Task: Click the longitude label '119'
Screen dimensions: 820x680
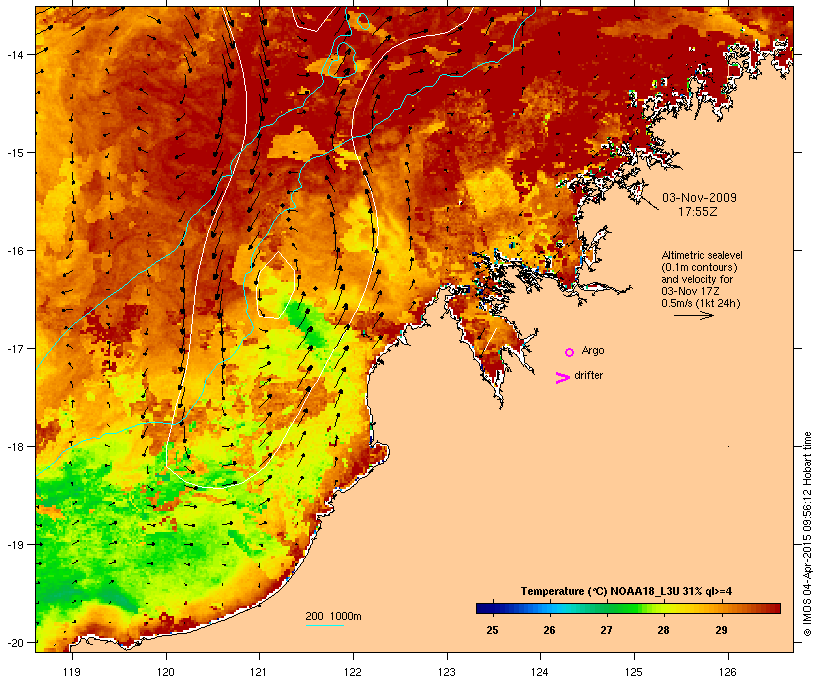Action: (x=72, y=672)
